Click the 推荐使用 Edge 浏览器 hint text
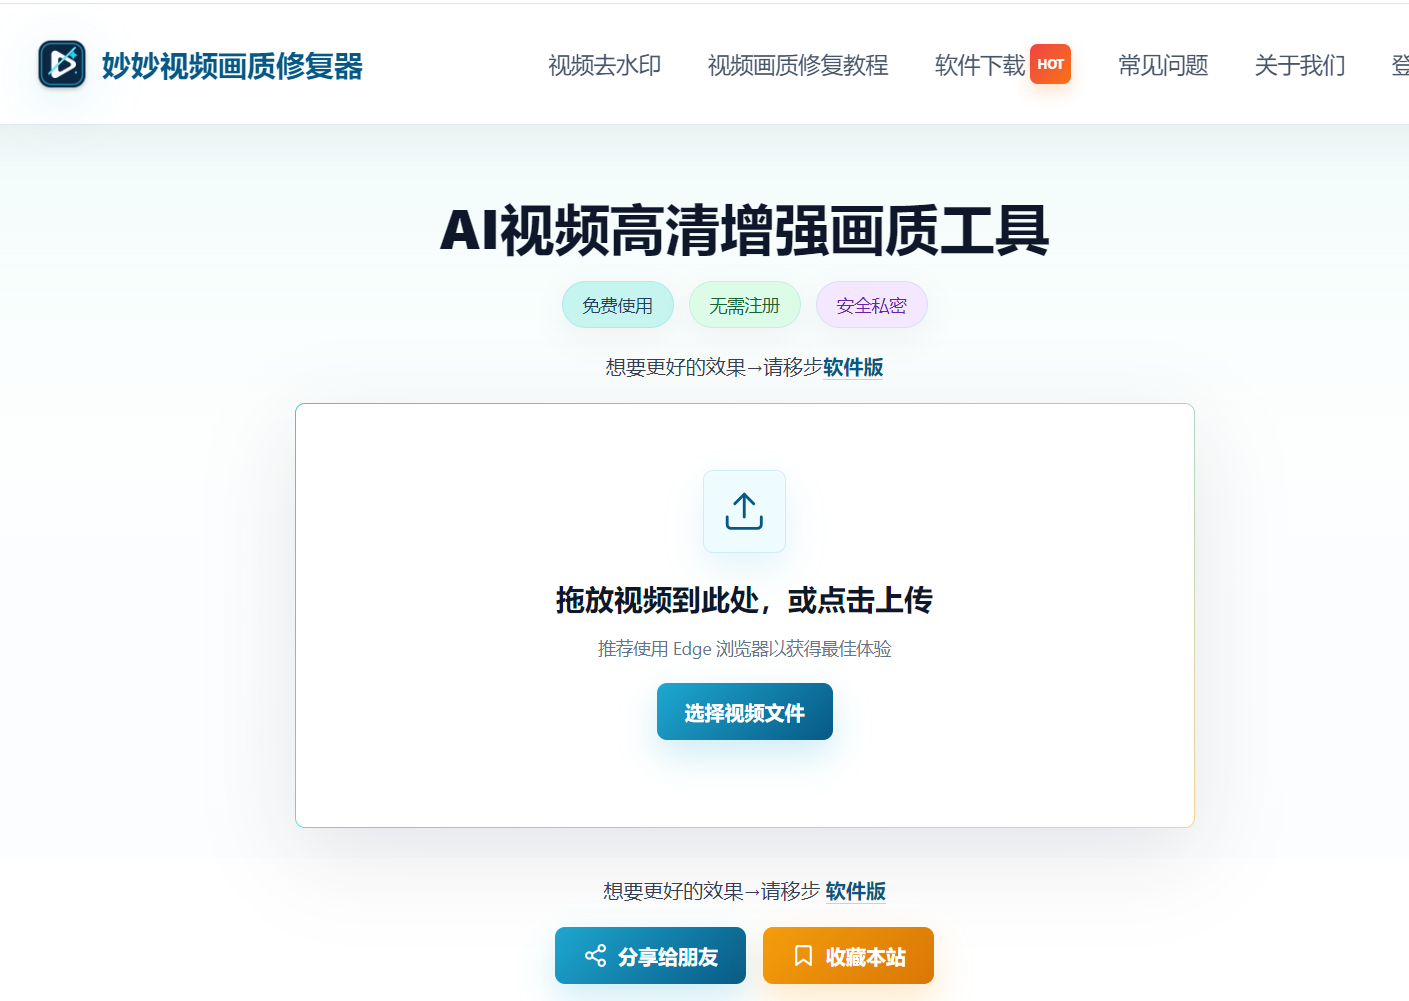This screenshot has height=1001, width=1409. (x=745, y=649)
